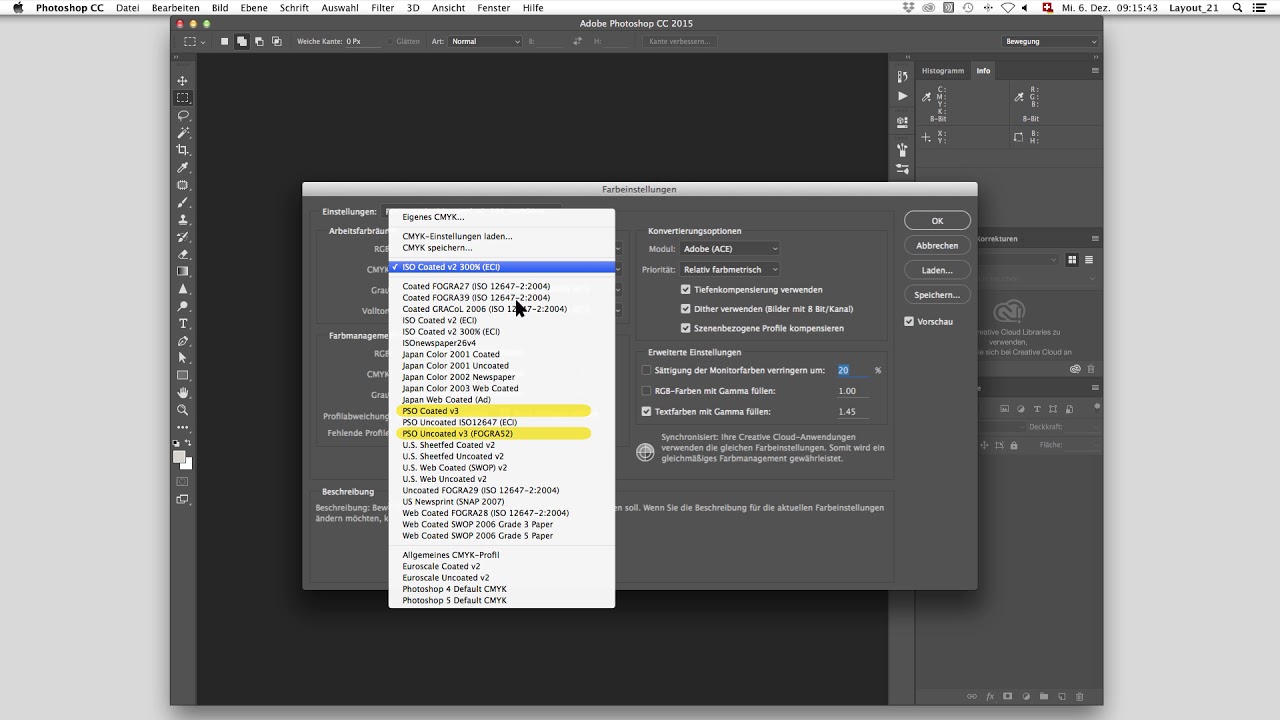The height and width of the screenshot is (720, 1280).
Task: Click the Speichern... button
Action: point(937,295)
